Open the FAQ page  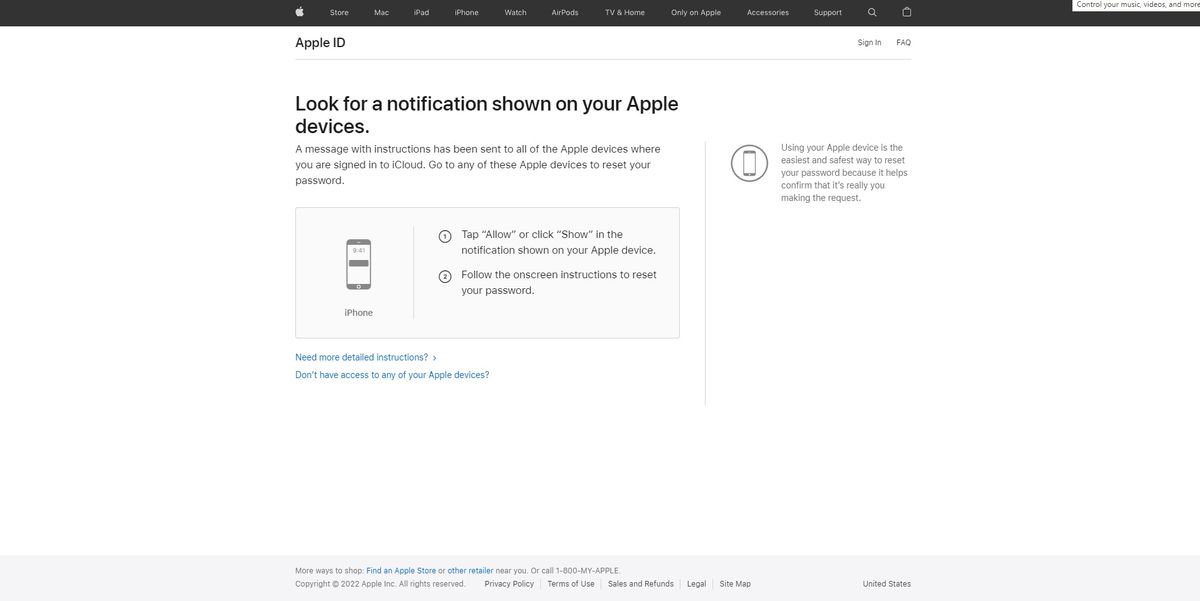pyautogui.click(x=903, y=42)
